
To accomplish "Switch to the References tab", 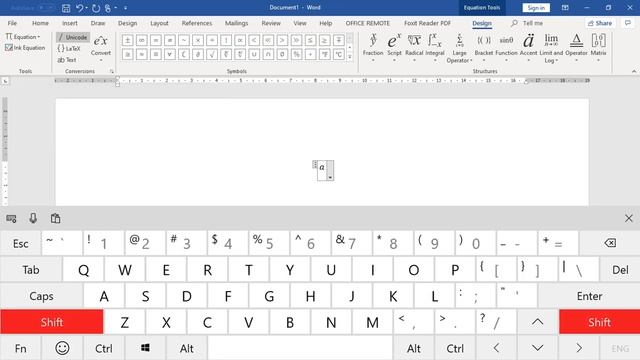I will point(197,23).
